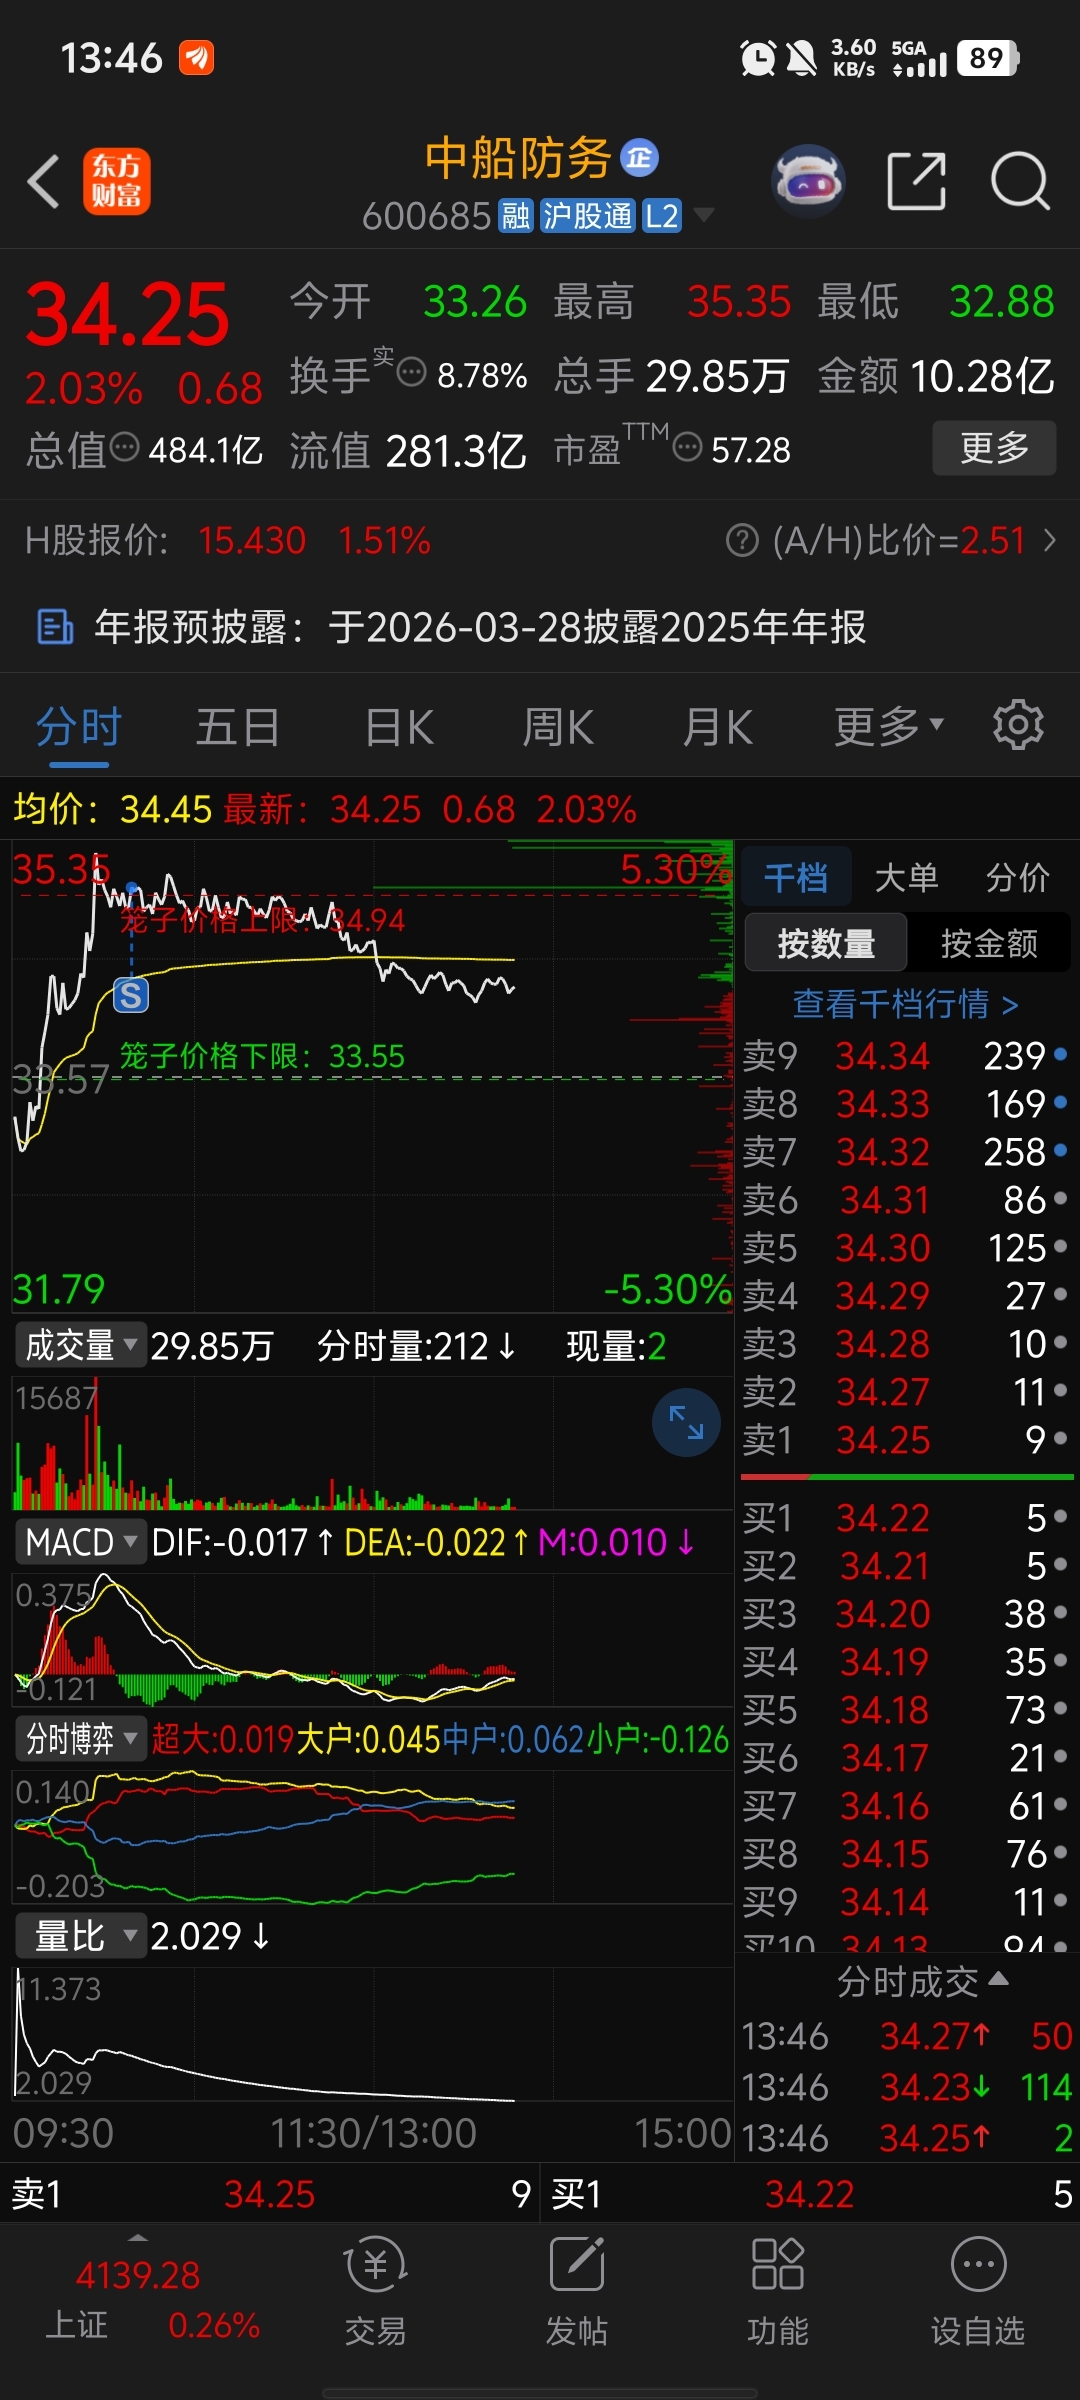This screenshot has width=1080, height=2400.
Task: Tap the muted bell status icon
Action: tap(801, 58)
